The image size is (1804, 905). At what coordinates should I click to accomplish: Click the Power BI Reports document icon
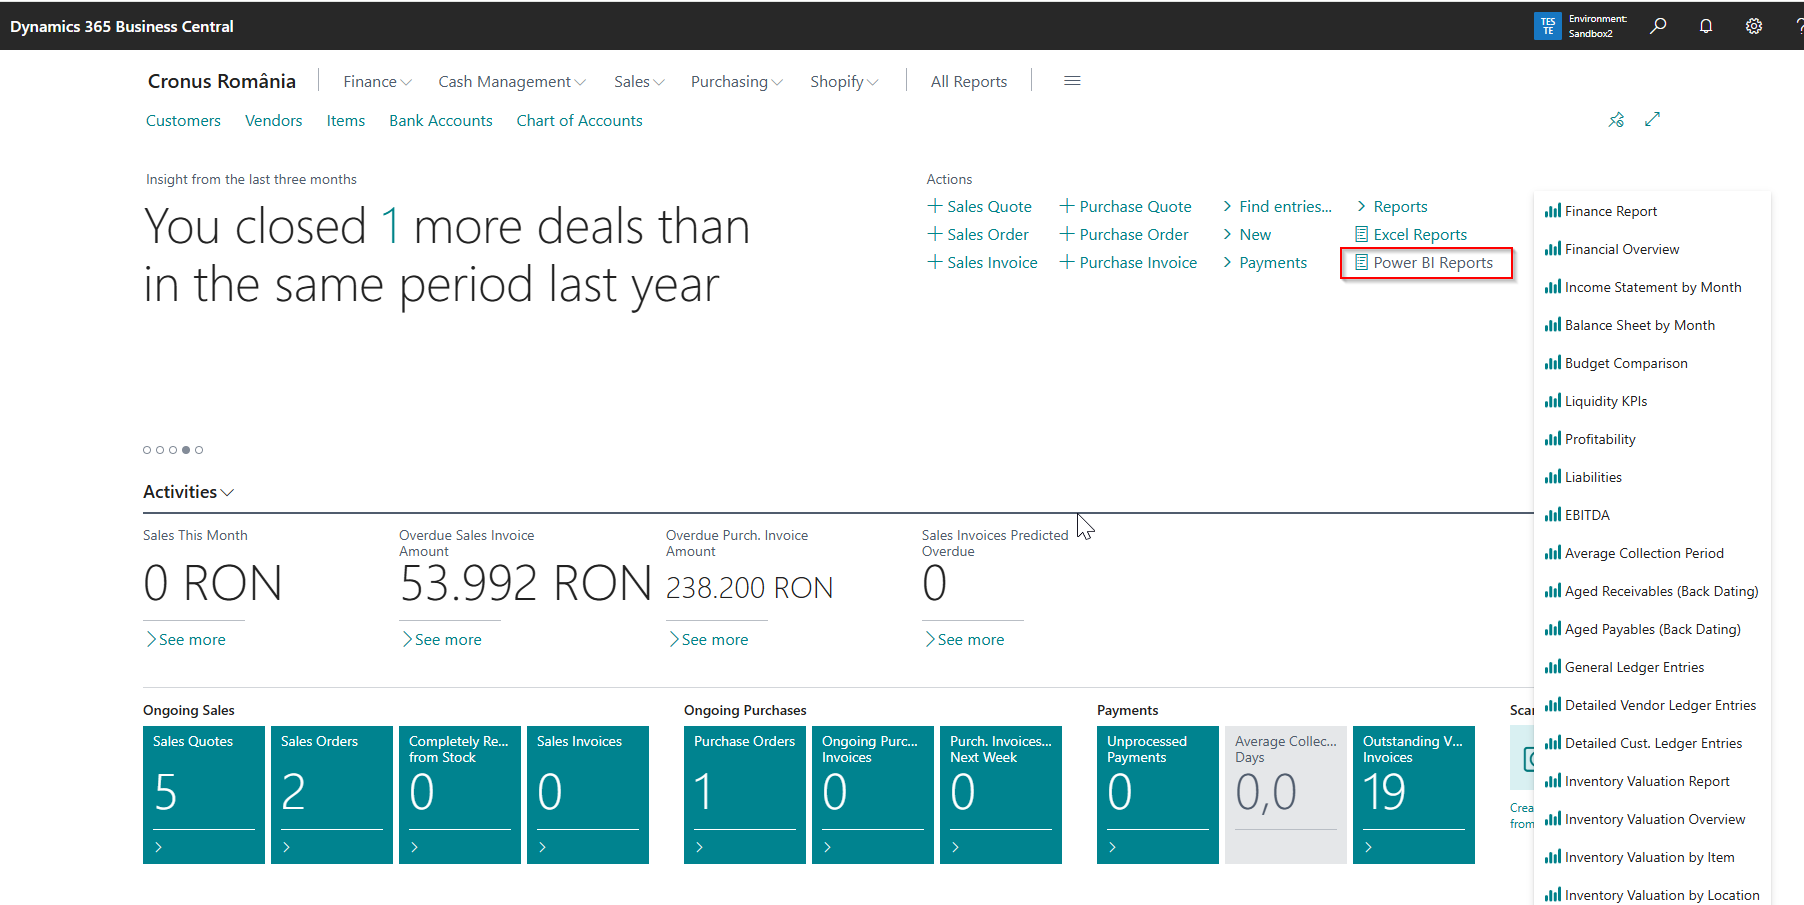coord(1361,262)
